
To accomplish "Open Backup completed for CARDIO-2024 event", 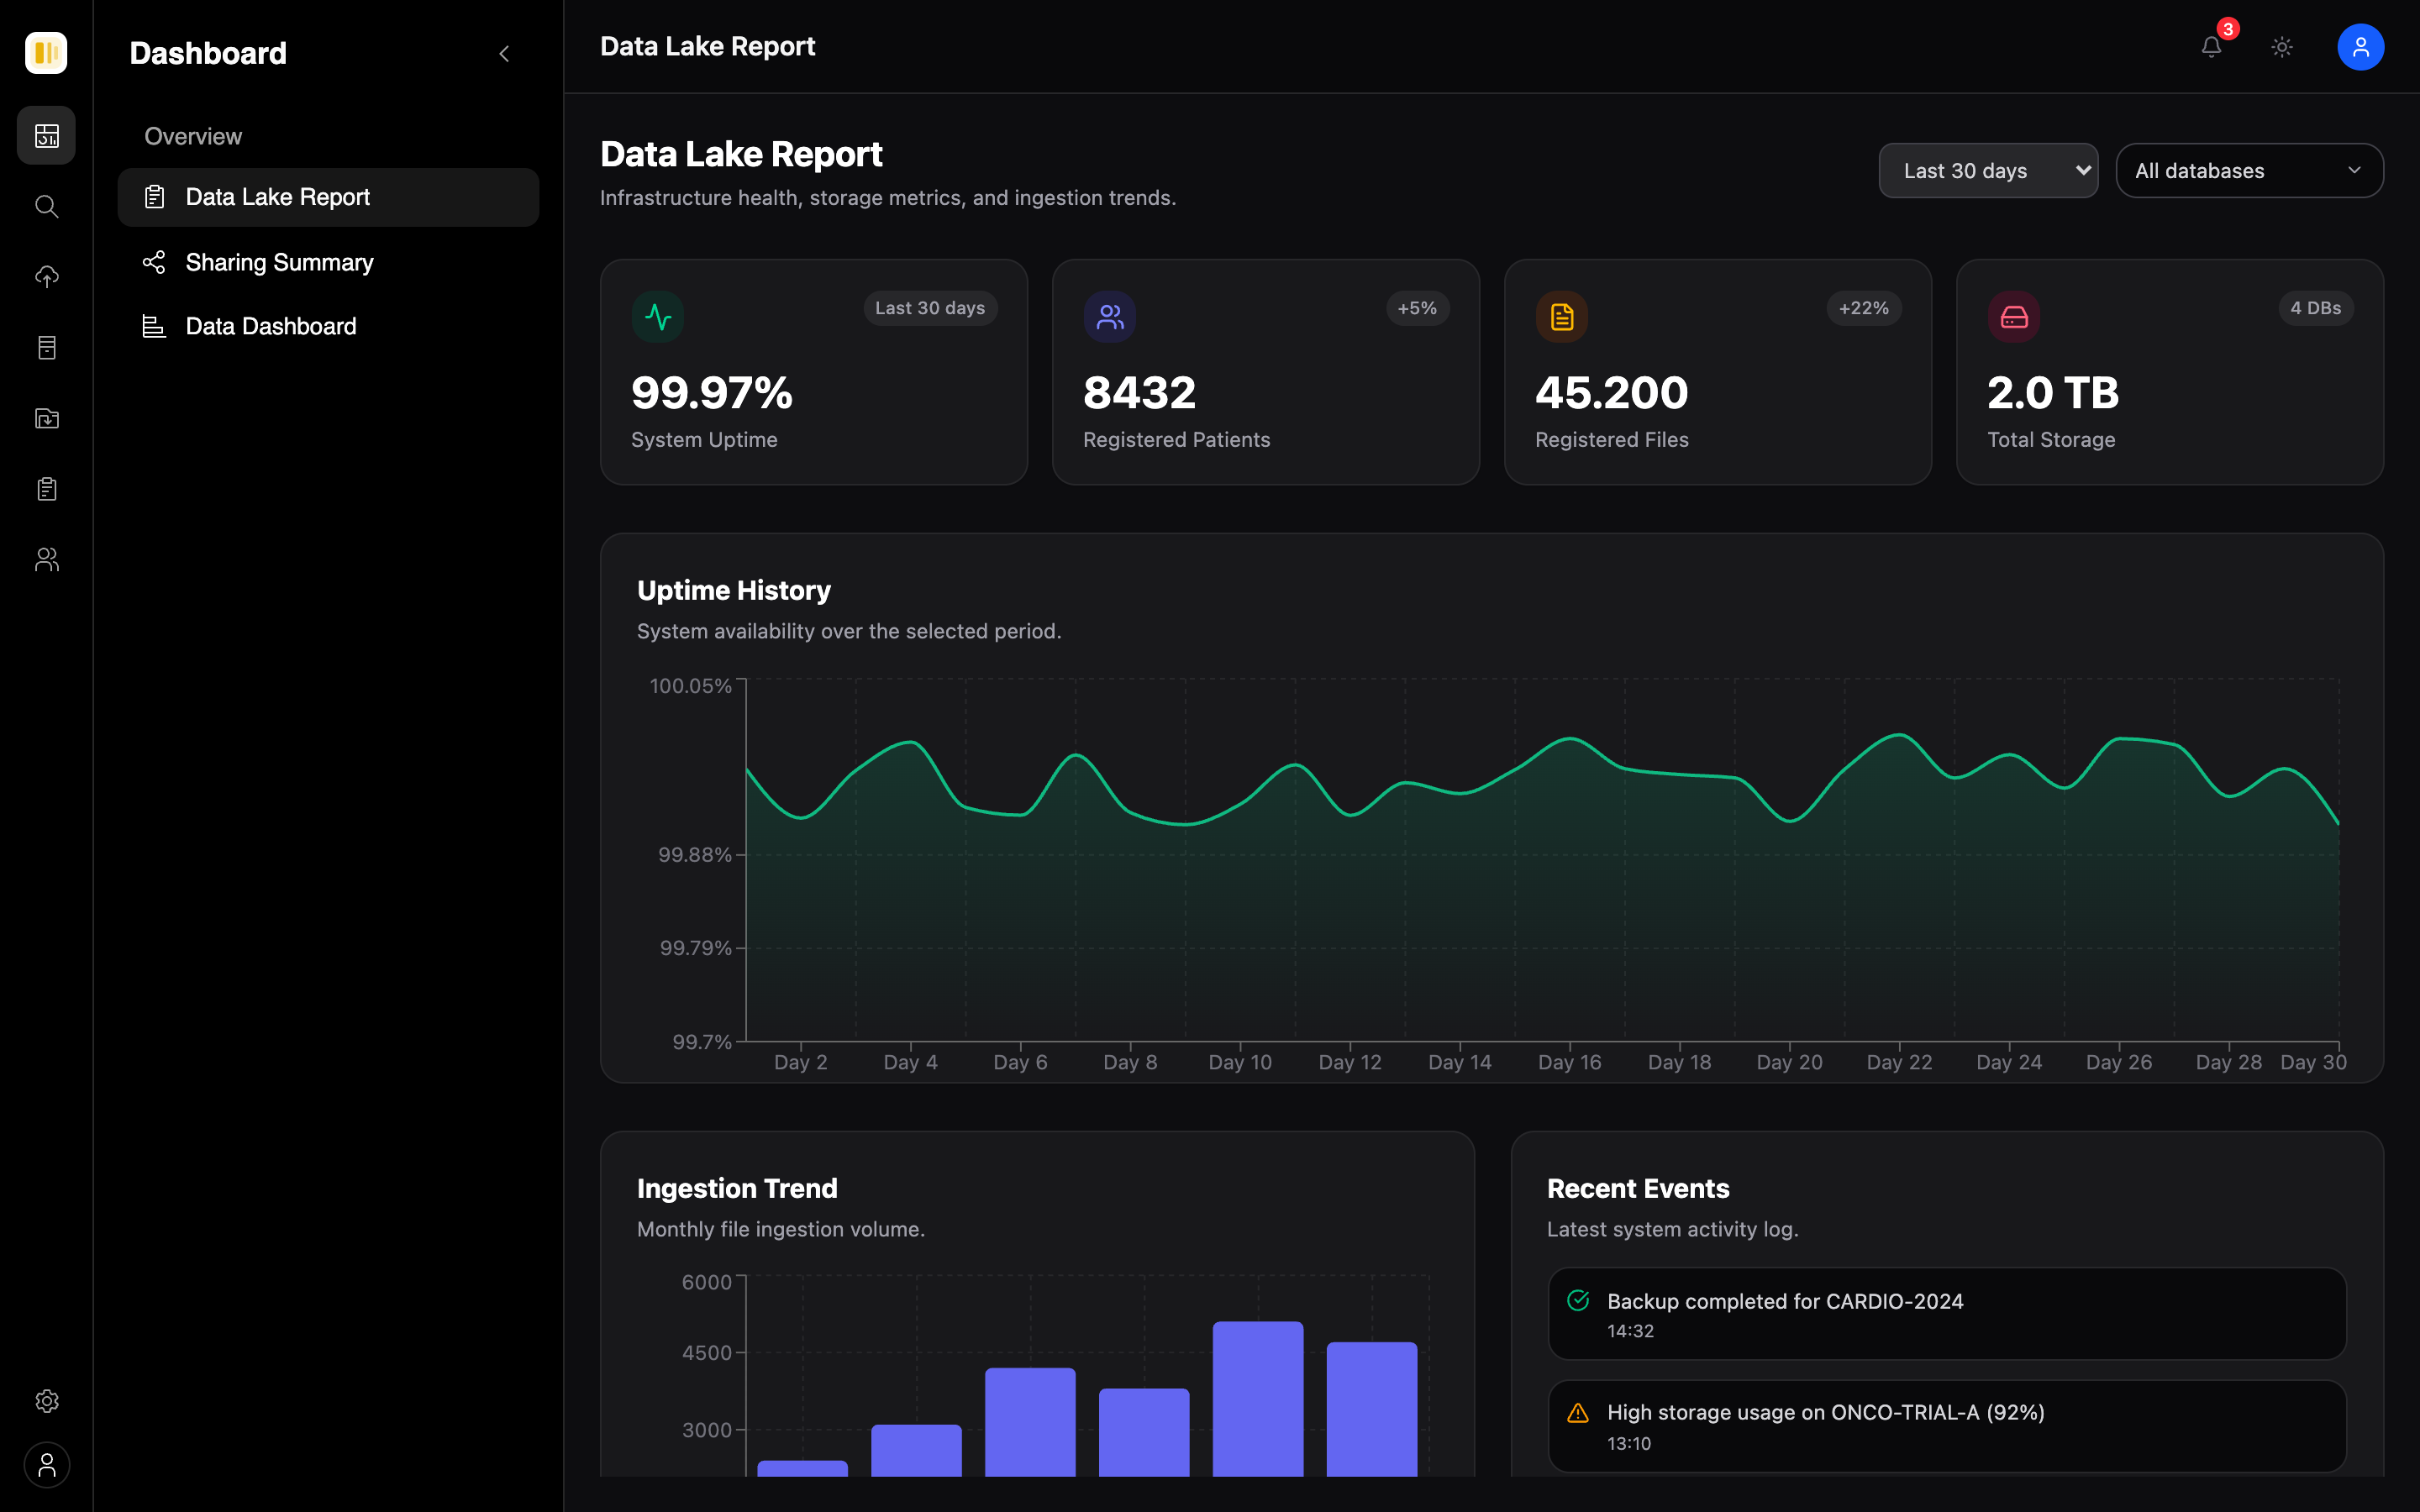I will point(1947,1314).
